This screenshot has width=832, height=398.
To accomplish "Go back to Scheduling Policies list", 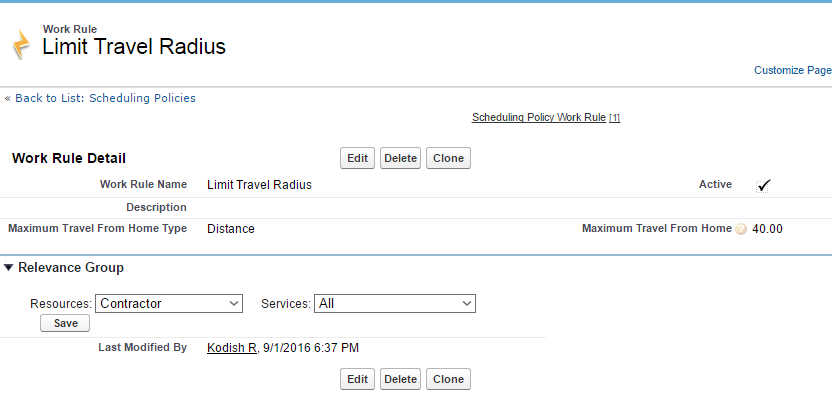I will point(106,98).
